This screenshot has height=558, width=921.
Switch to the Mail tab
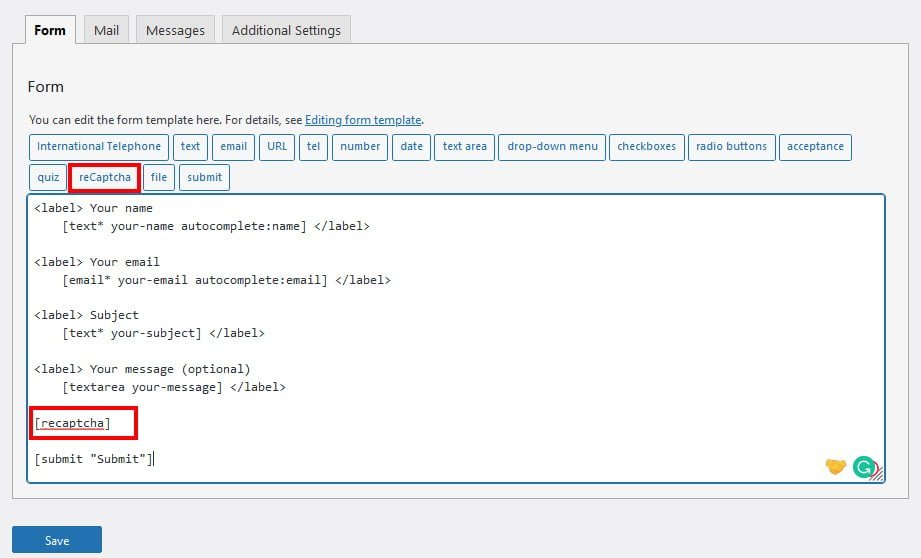coord(106,30)
